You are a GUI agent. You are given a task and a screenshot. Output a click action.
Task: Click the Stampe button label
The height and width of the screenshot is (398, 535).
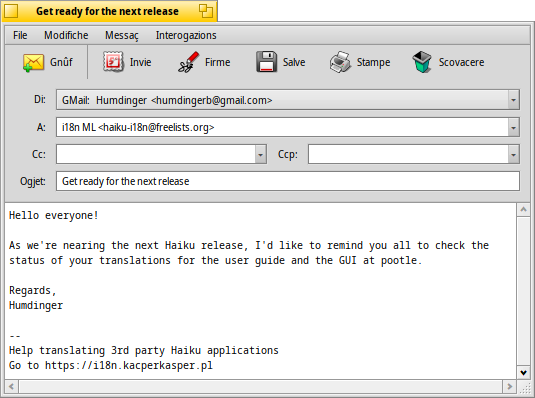tap(373, 62)
